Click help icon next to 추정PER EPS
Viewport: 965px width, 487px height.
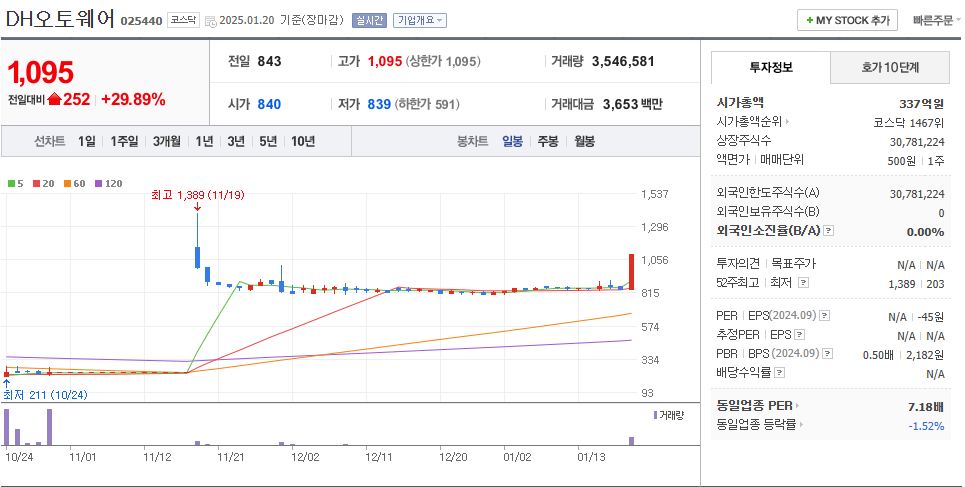tap(799, 335)
